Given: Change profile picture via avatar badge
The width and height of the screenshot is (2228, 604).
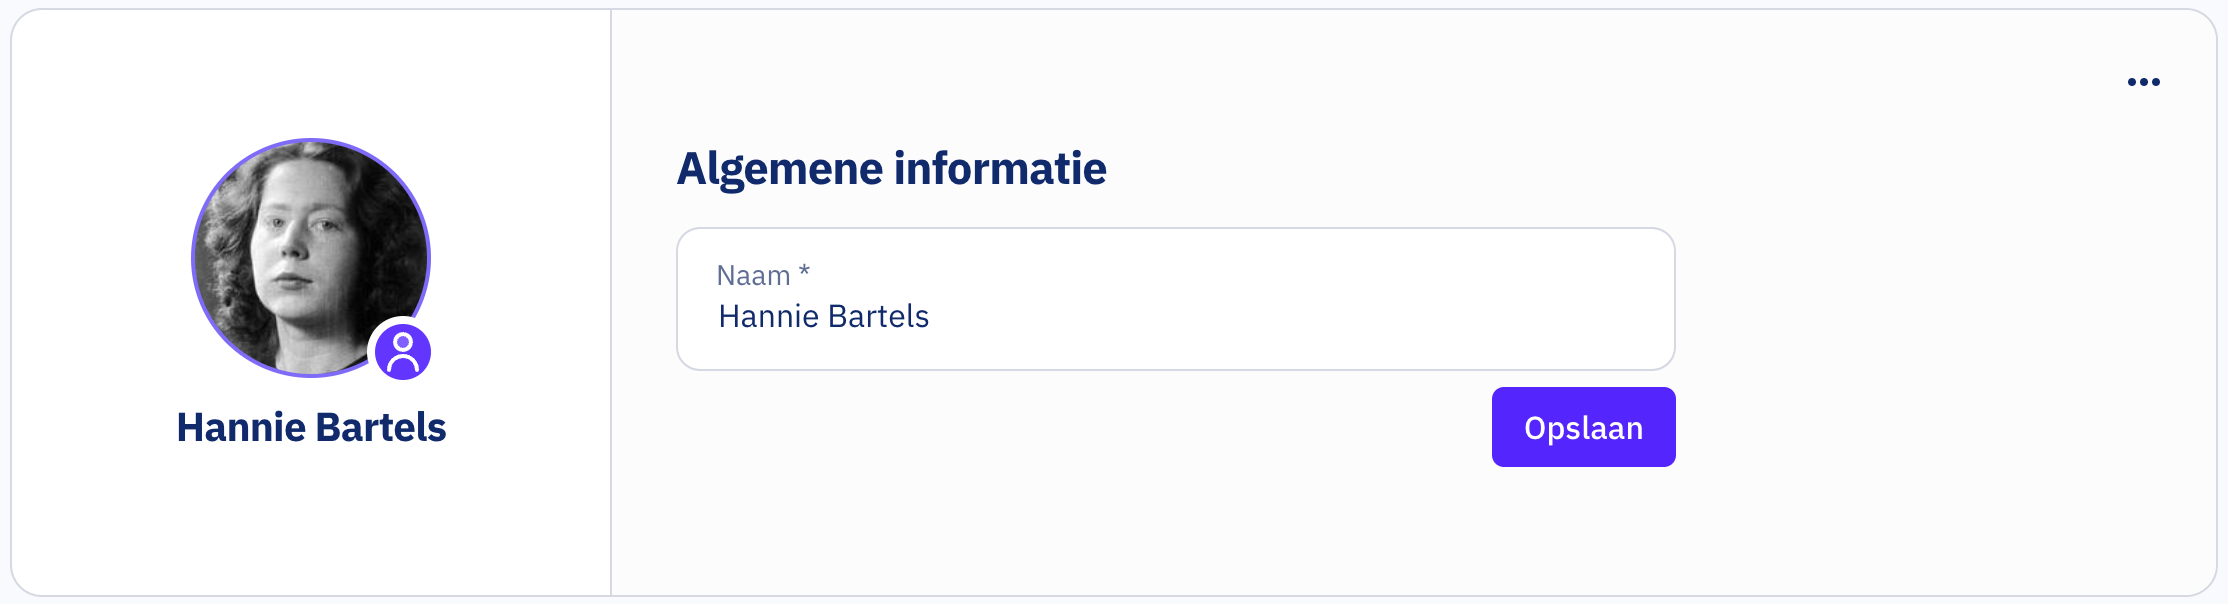Looking at the screenshot, I should [x=403, y=351].
